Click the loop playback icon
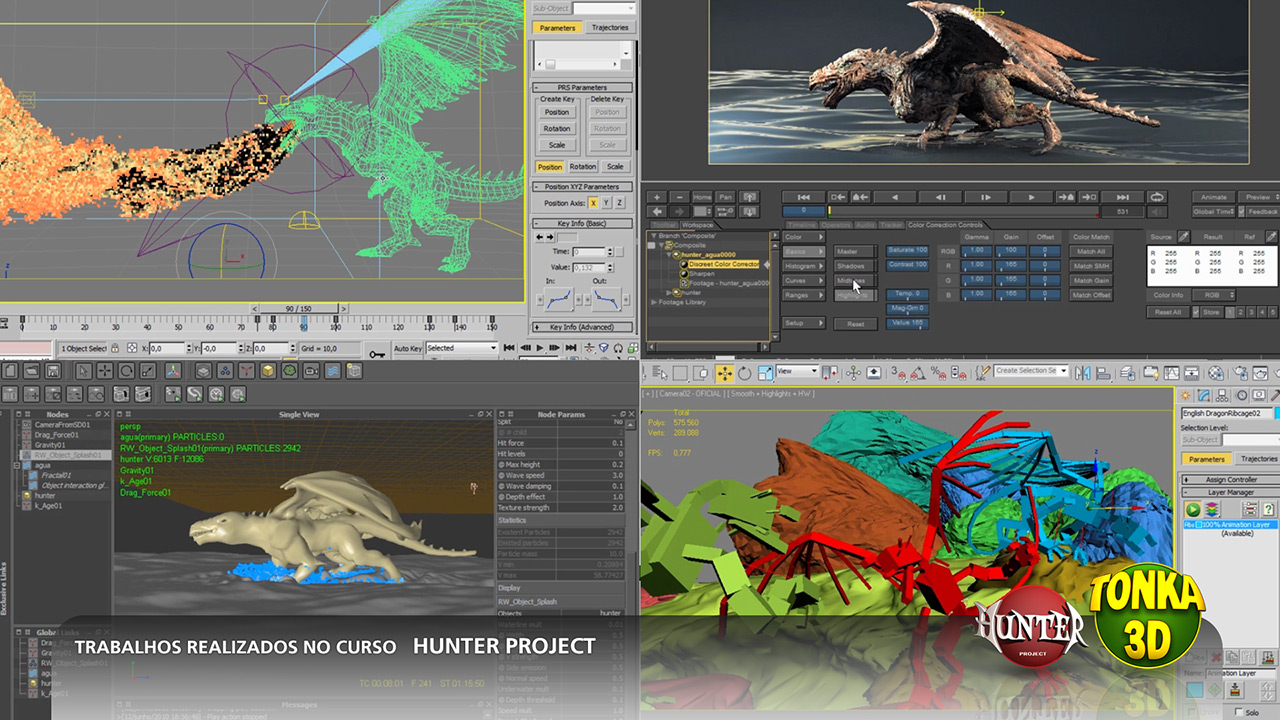The width and height of the screenshot is (1280, 720). tap(1157, 197)
